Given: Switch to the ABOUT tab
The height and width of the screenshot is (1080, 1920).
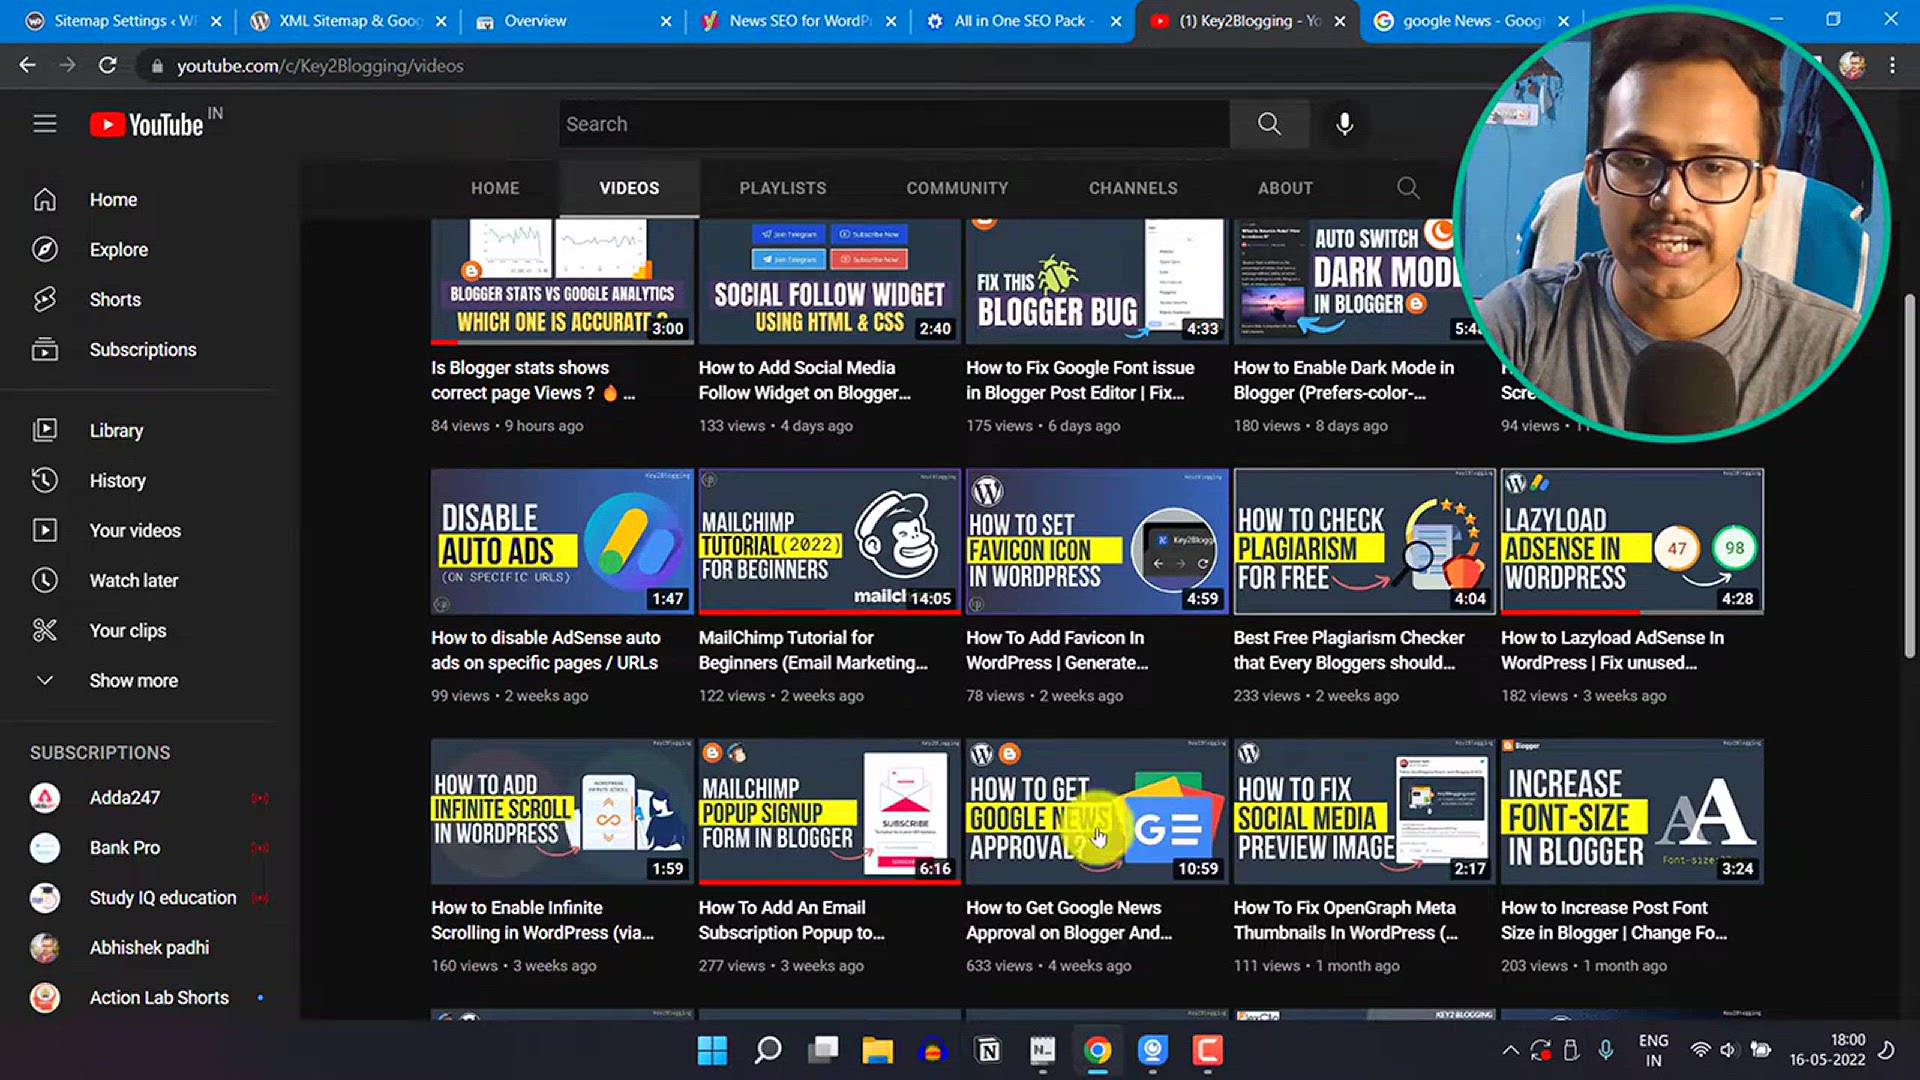Looking at the screenshot, I should click(x=1285, y=188).
